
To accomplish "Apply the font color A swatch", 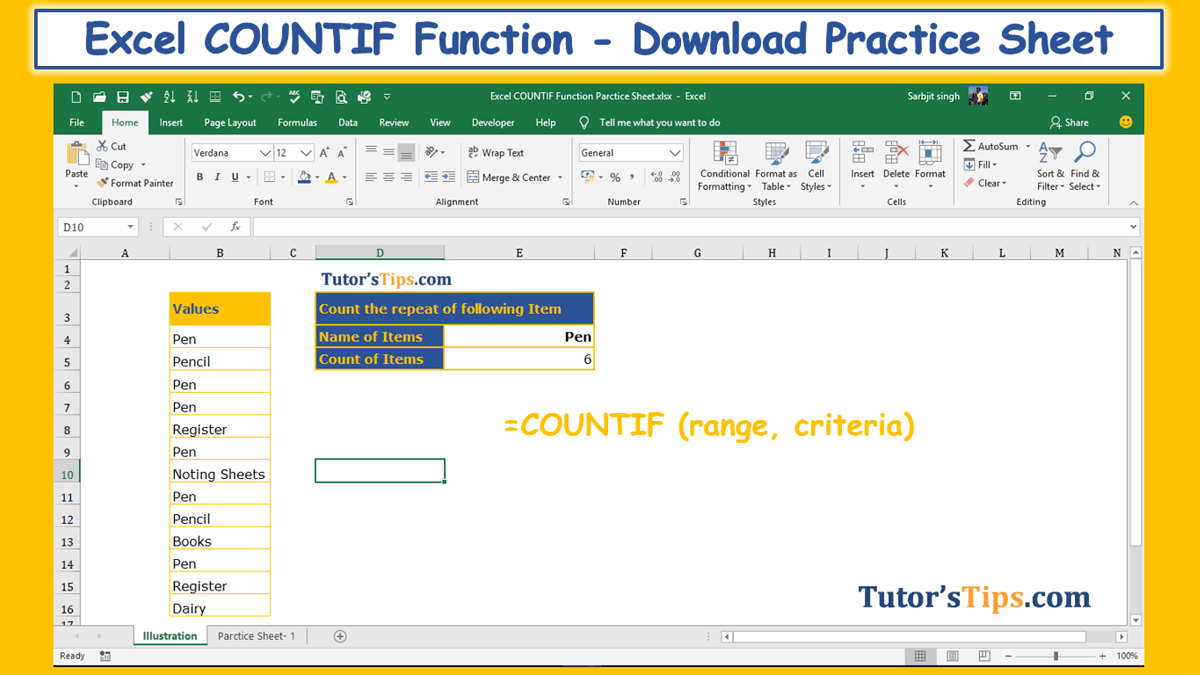I will (x=332, y=177).
